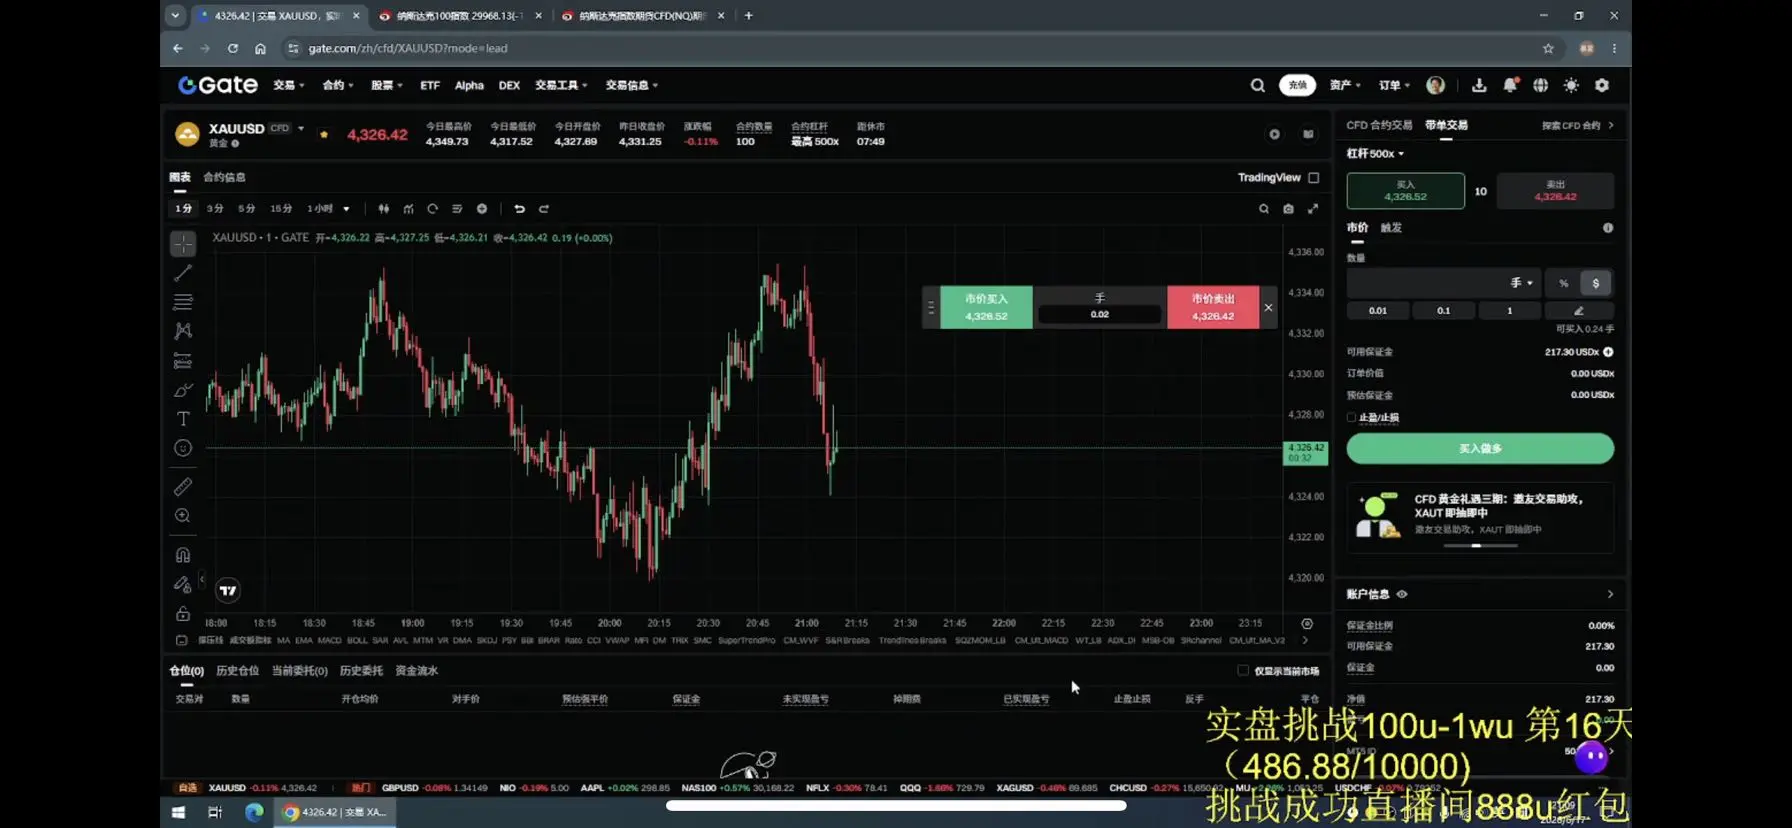
Task: Toggle the magnet snap mode
Action: click(x=183, y=555)
